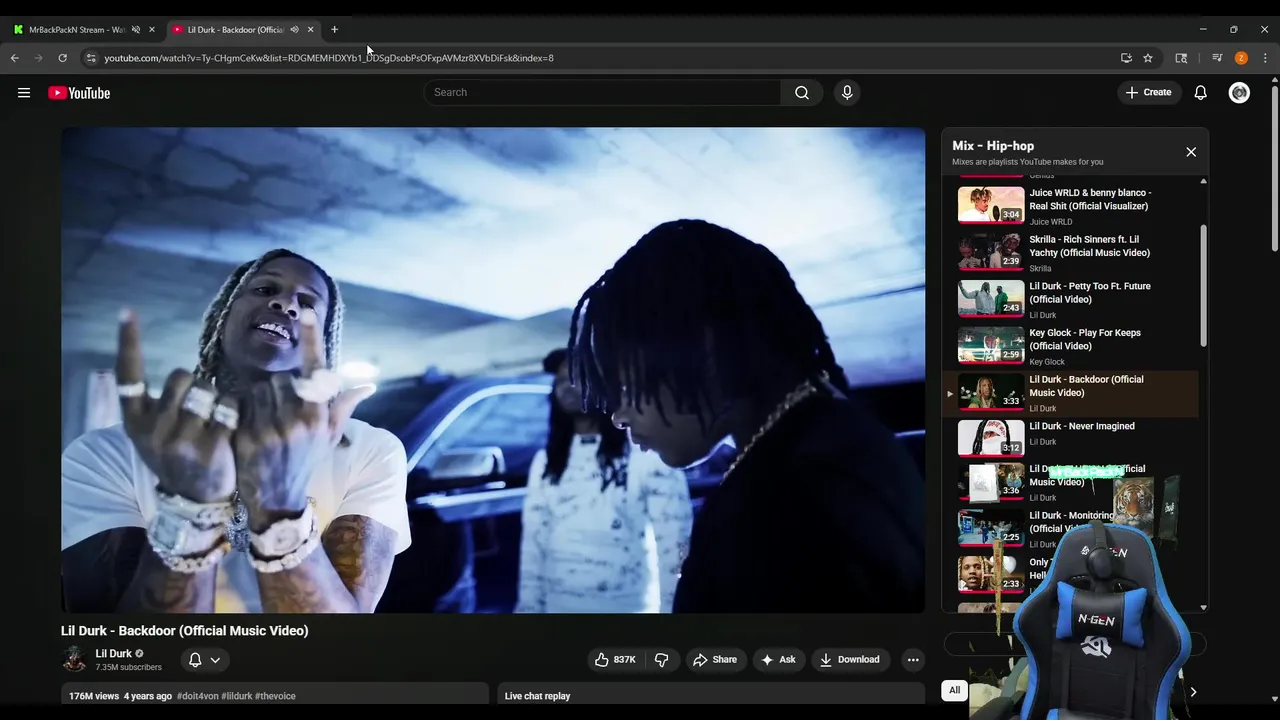1280x720 pixels.
Task: Click the Create button
Action: (x=1148, y=92)
